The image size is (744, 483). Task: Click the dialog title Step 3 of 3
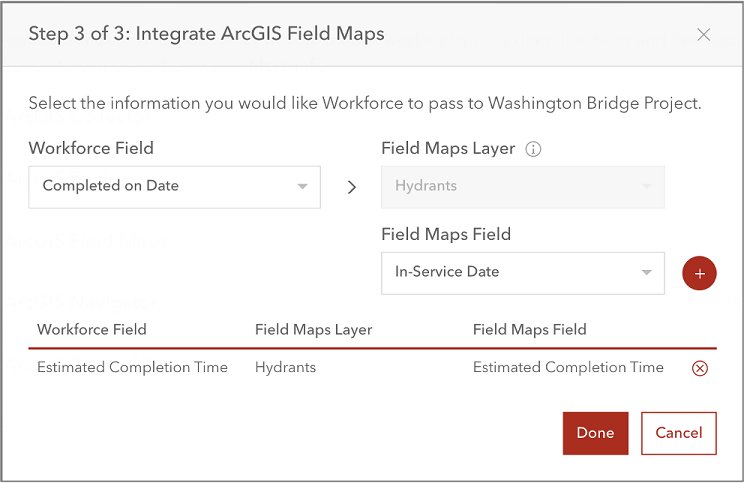[x=206, y=34]
